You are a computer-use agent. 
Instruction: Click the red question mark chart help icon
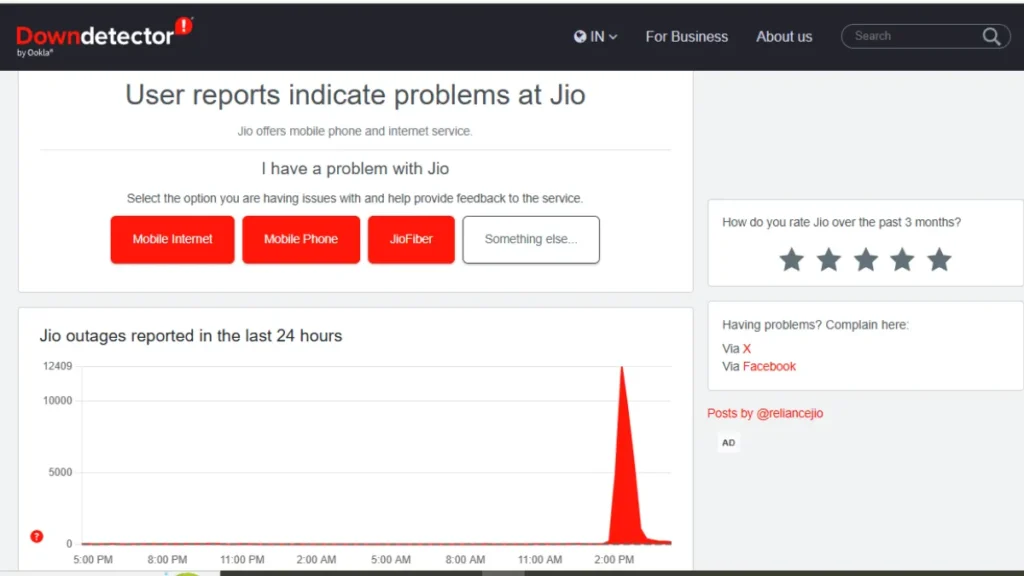pos(37,536)
